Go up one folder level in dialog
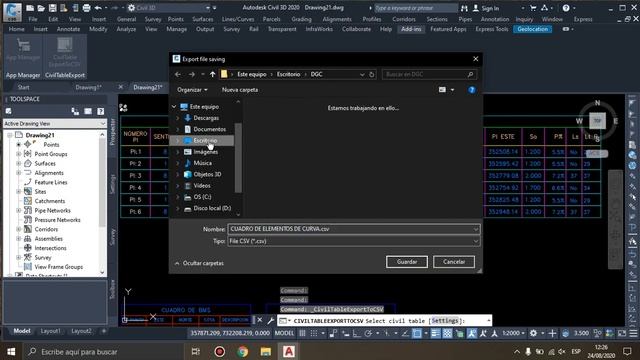Screen dimensions: 640x360 pyautogui.click(x=213, y=74)
